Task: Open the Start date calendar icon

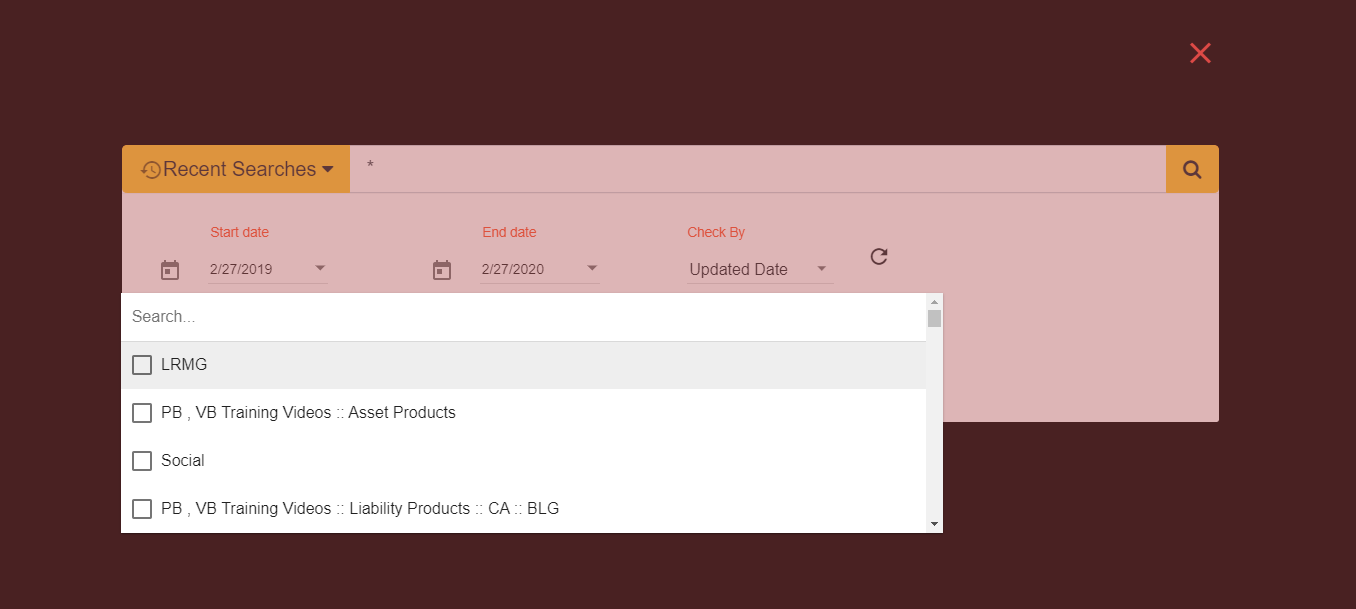Action: [170, 270]
